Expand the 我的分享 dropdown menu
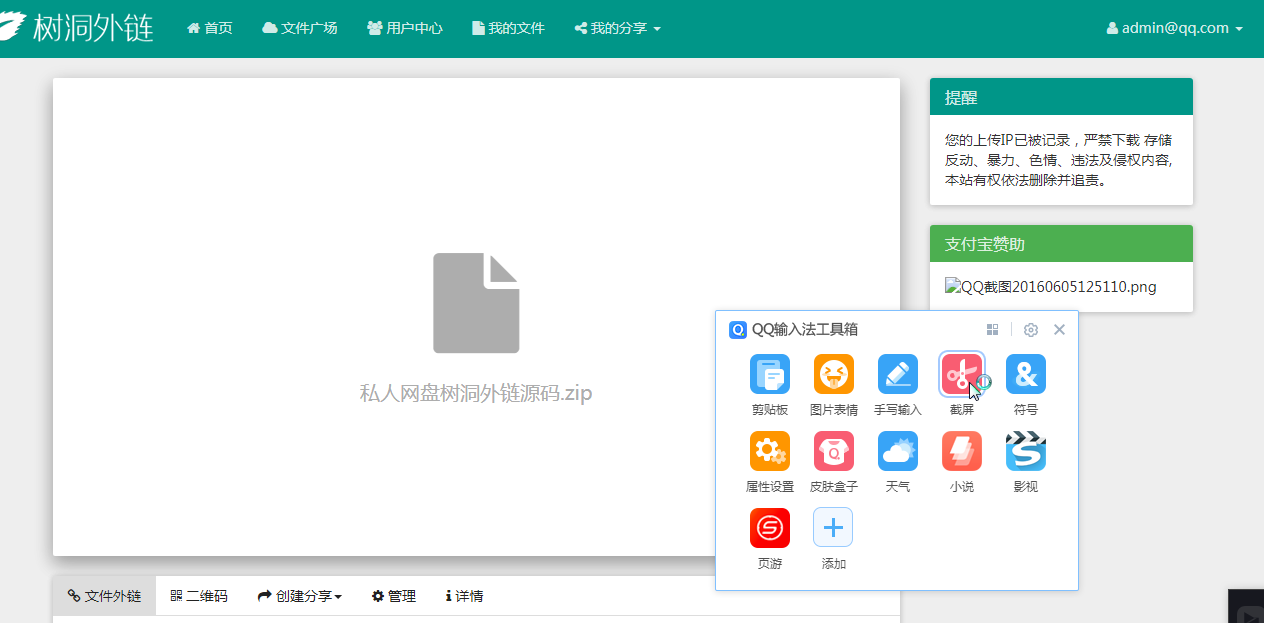 coord(617,28)
